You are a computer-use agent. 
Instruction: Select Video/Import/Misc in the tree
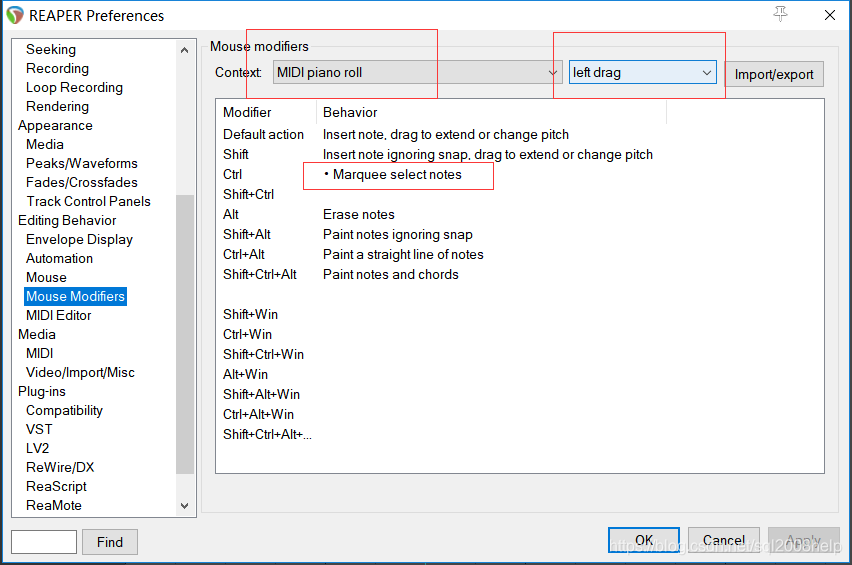pos(80,373)
